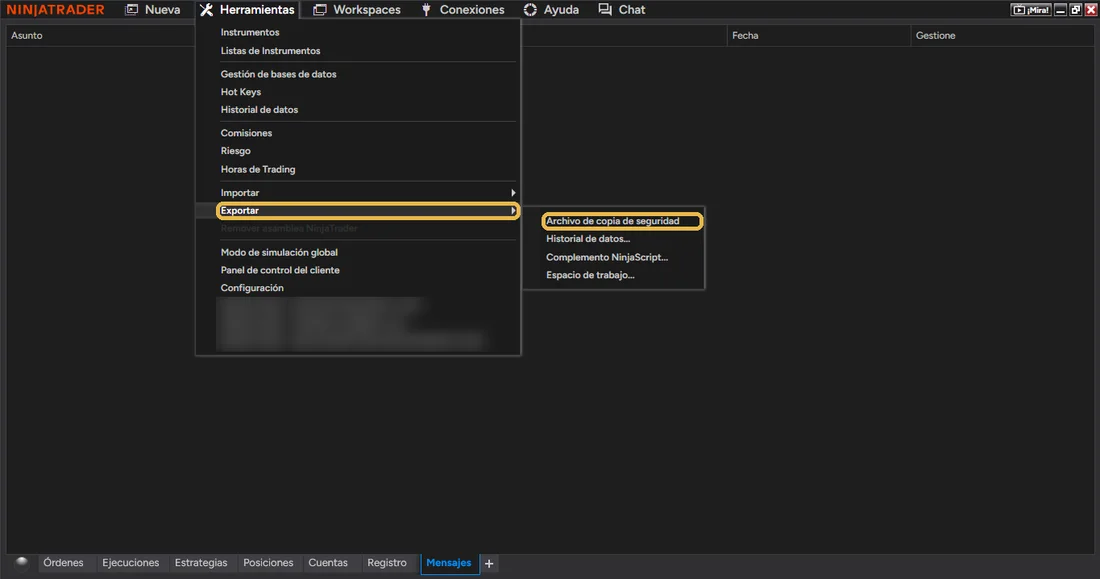Switch to the Estrategias tab
Image resolution: width=1100 pixels, height=579 pixels.
point(201,563)
